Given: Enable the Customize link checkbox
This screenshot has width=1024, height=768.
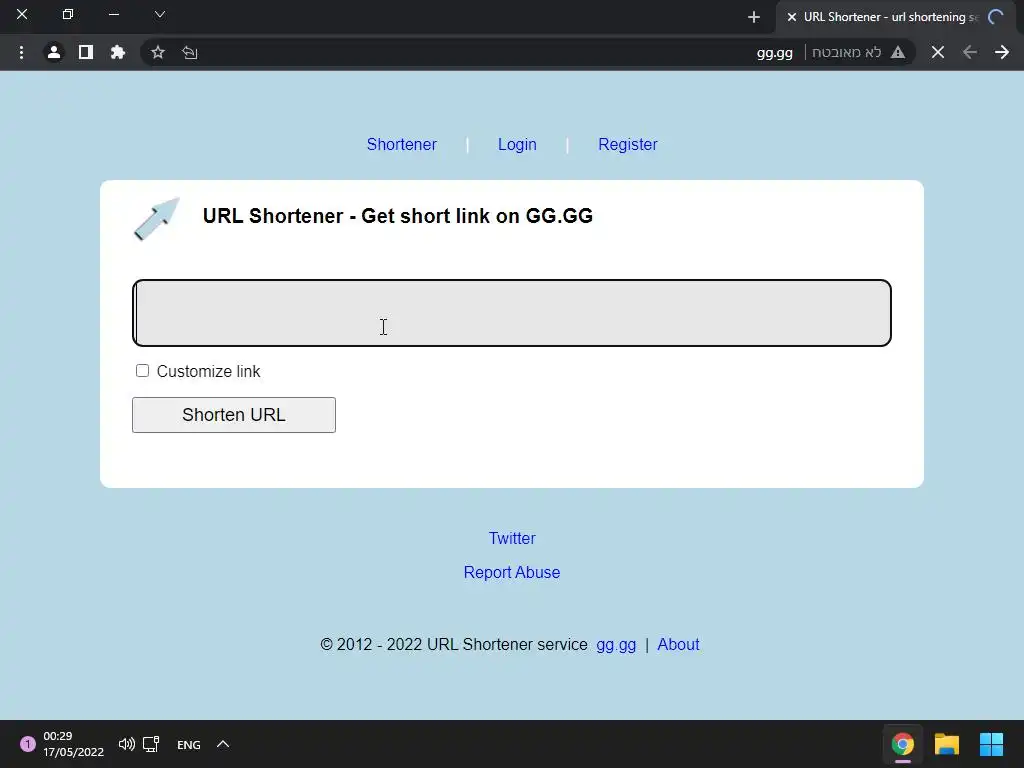Looking at the screenshot, I should click(x=142, y=371).
